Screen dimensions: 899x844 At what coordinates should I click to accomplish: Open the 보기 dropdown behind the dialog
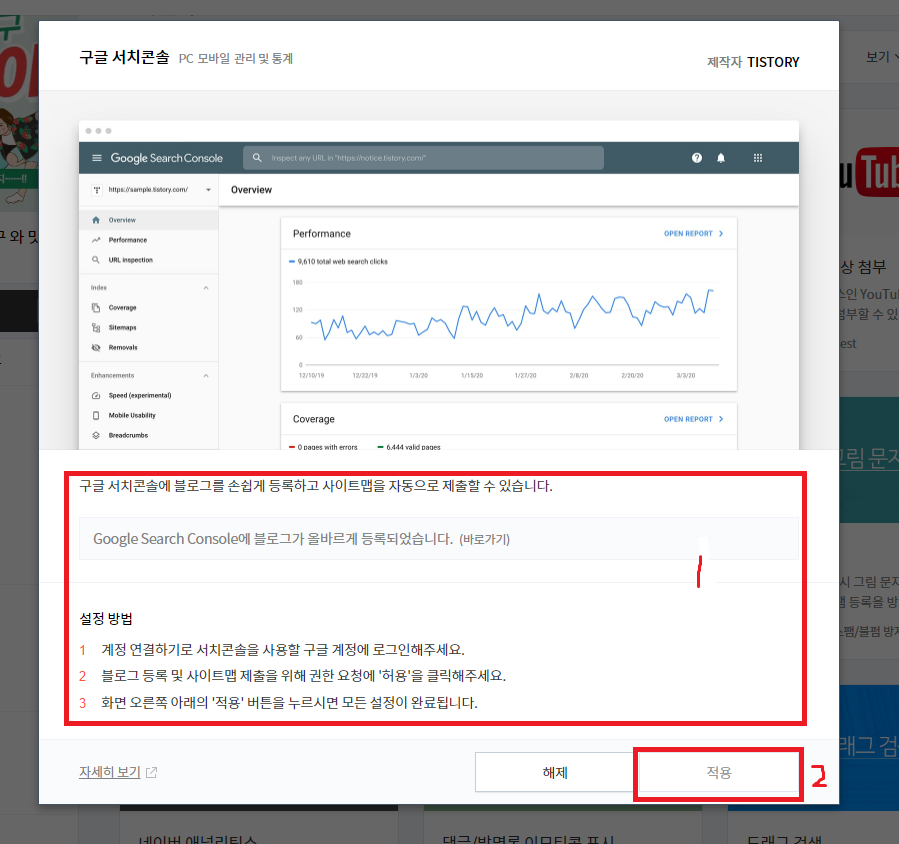[x=881, y=57]
